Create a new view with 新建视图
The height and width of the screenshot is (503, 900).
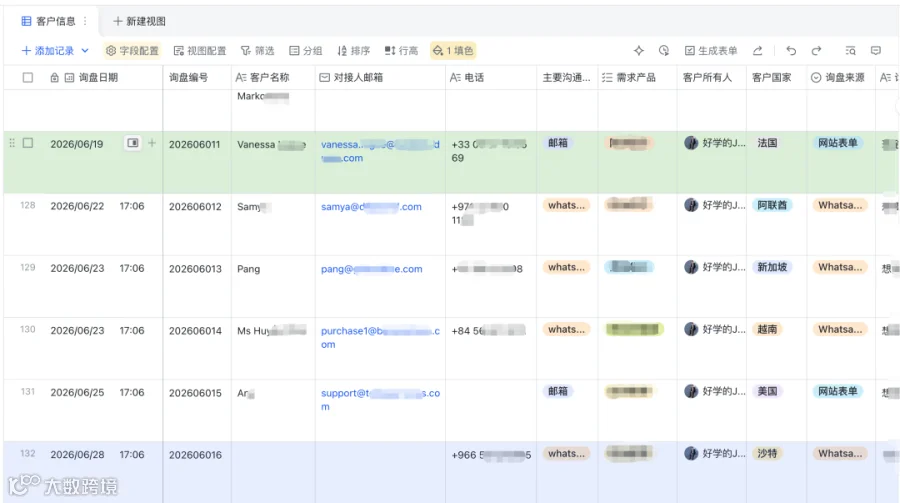(139, 21)
